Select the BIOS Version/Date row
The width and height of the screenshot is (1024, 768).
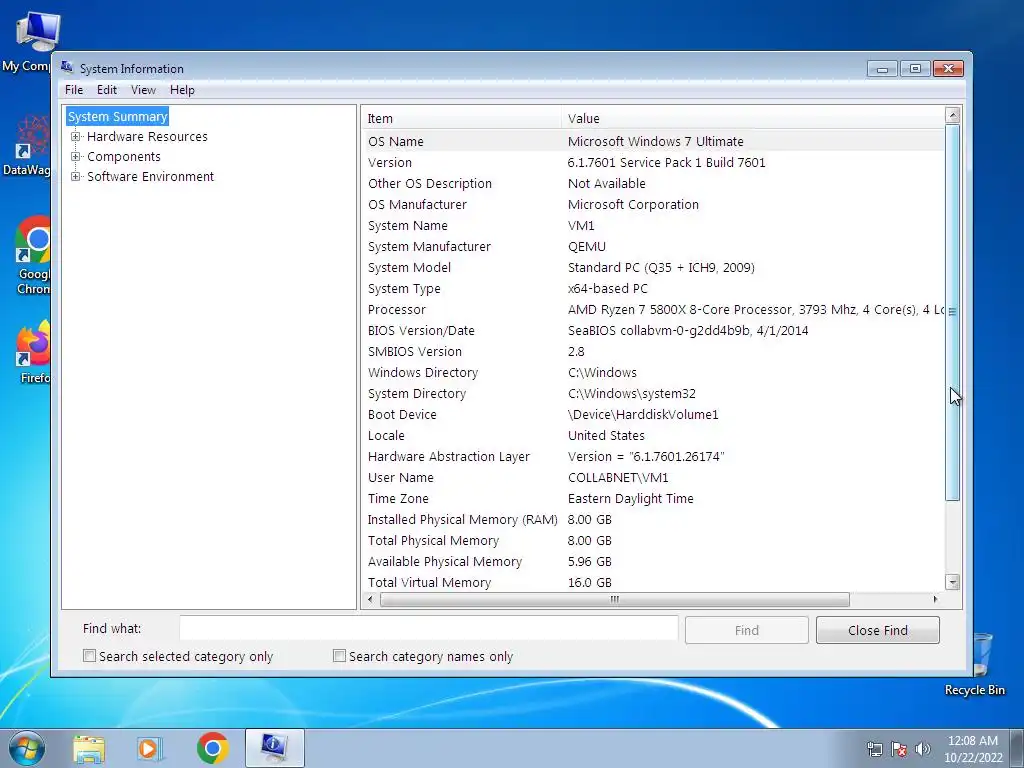click(653, 330)
